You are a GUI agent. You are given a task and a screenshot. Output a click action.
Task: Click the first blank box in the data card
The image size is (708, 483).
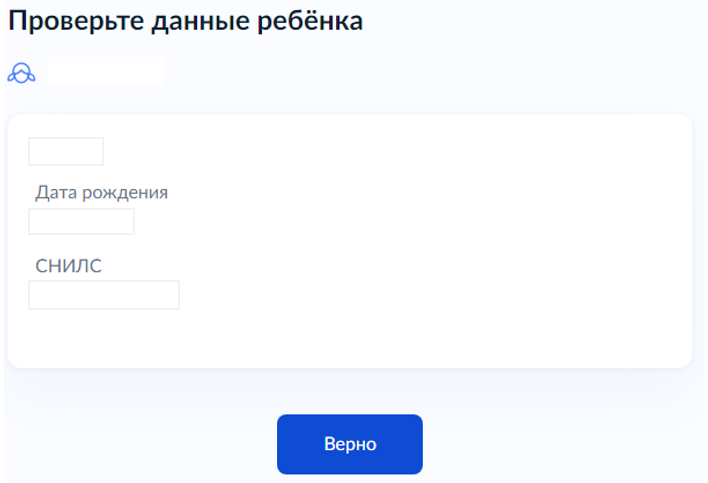[x=66, y=152]
